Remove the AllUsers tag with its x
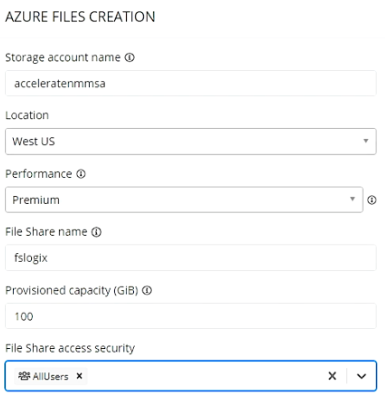The height and width of the screenshot is (399, 385). click(79, 376)
